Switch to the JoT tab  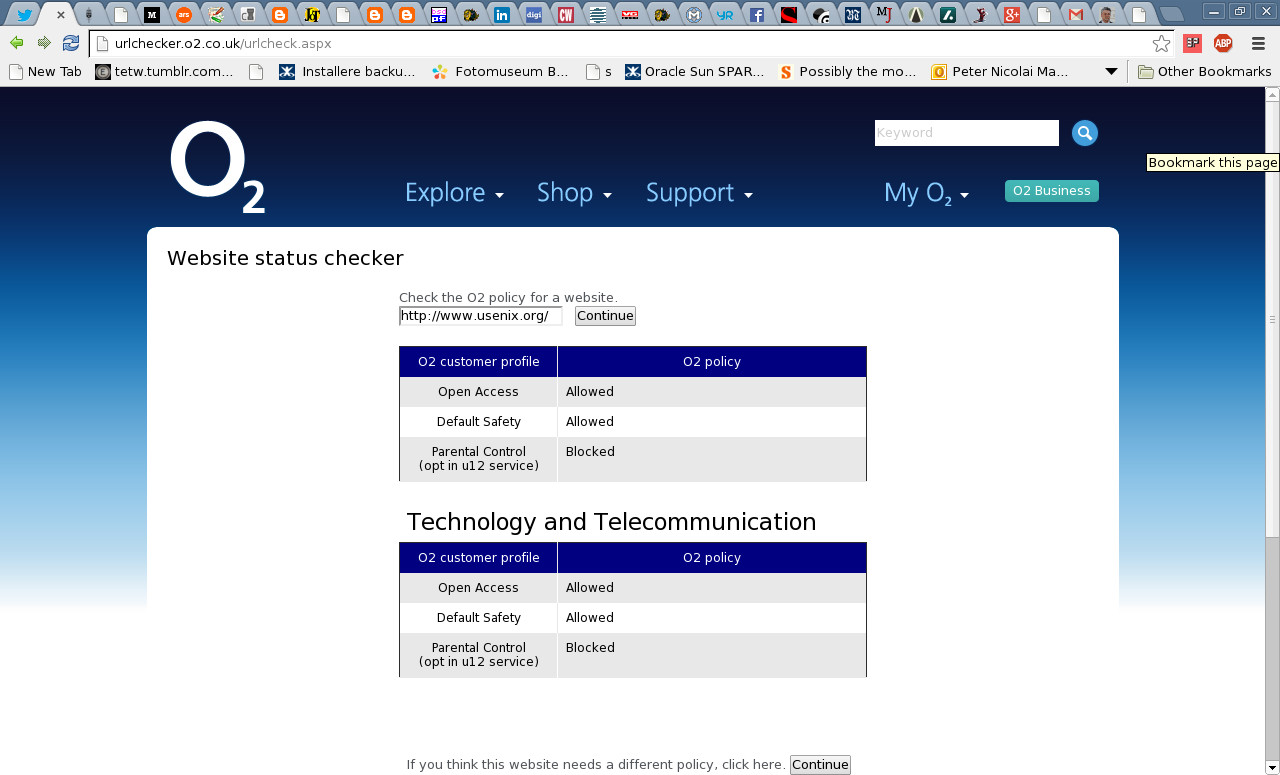(x=312, y=15)
